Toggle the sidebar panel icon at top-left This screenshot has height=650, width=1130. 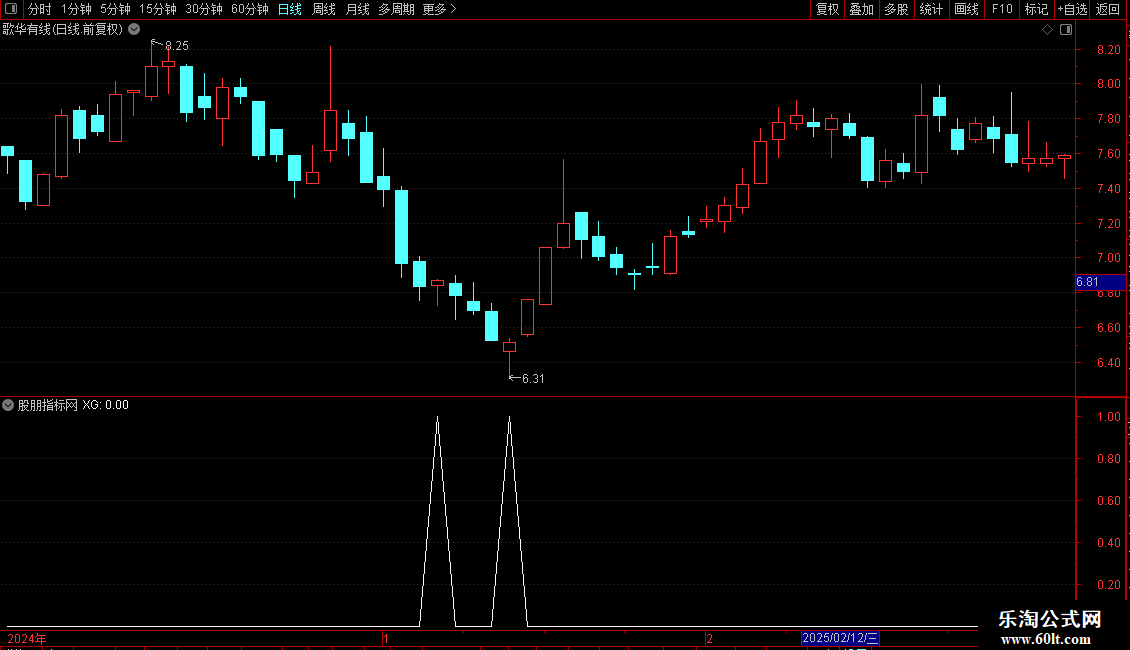[11, 9]
